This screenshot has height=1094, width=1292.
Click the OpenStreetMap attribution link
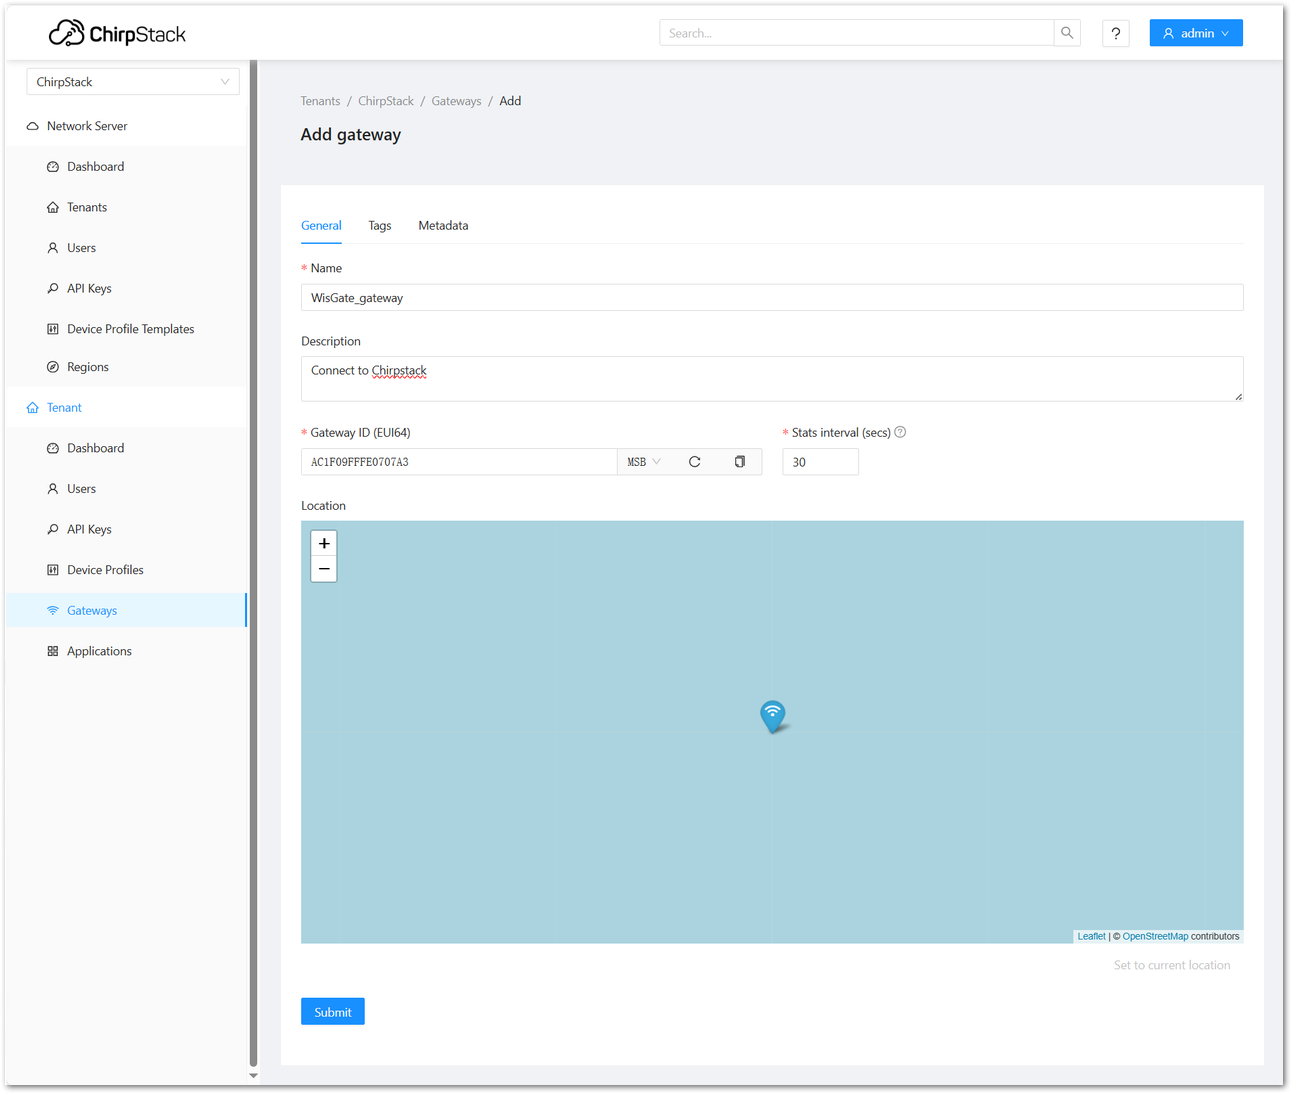[x=1155, y=936]
